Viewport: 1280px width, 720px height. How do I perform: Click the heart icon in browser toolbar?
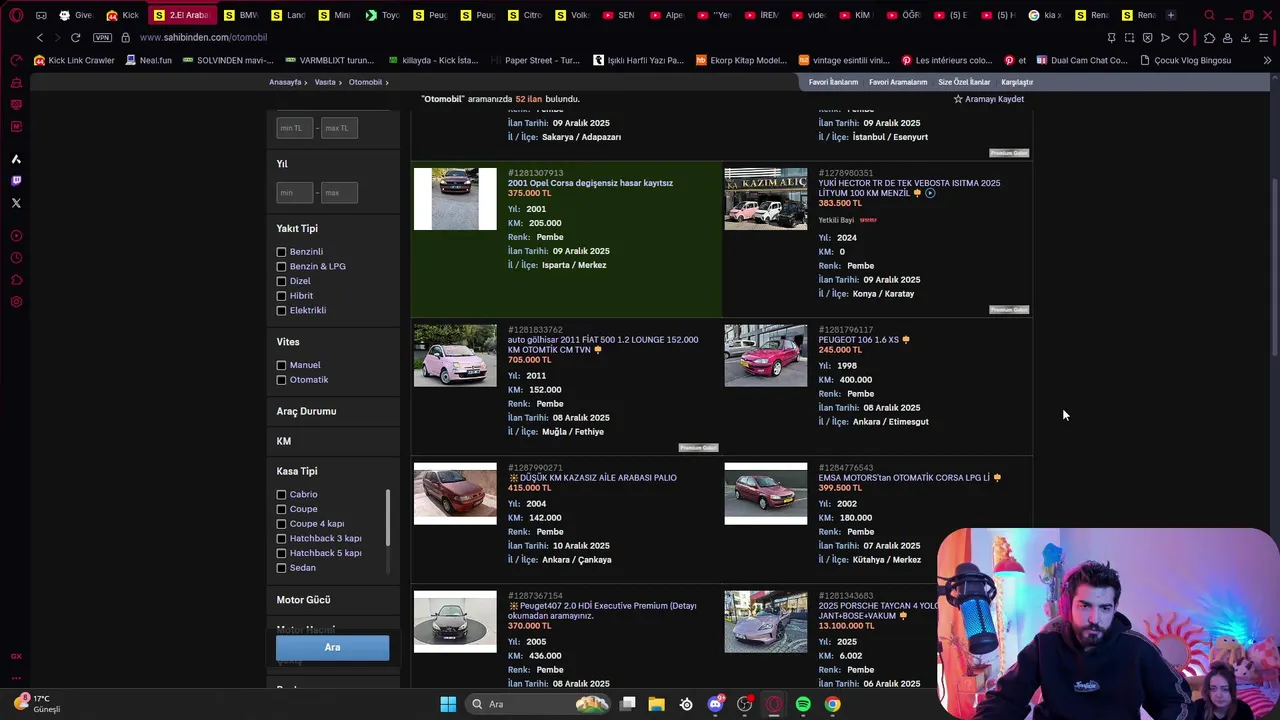(1183, 37)
